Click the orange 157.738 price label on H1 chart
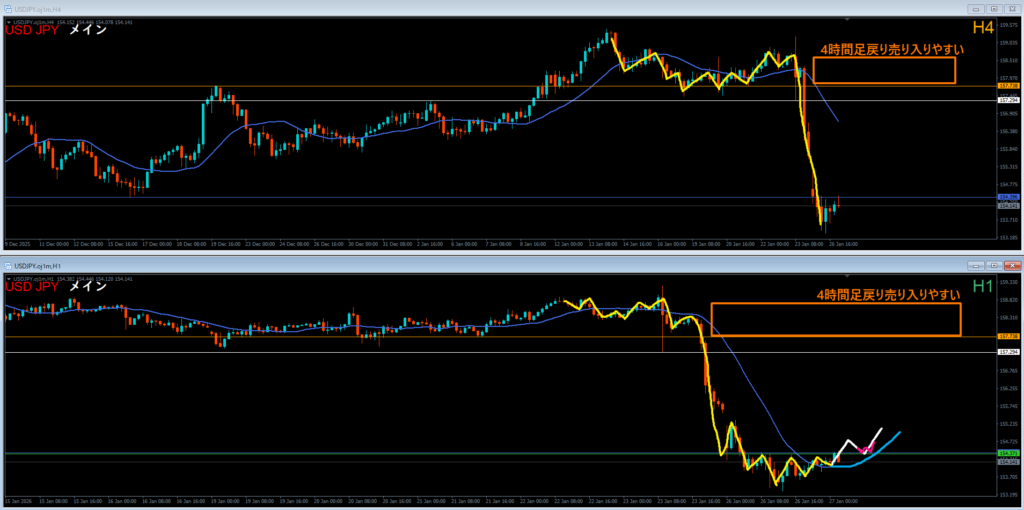Viewport: 1024px width, 510px height. tap(1009, 336)
